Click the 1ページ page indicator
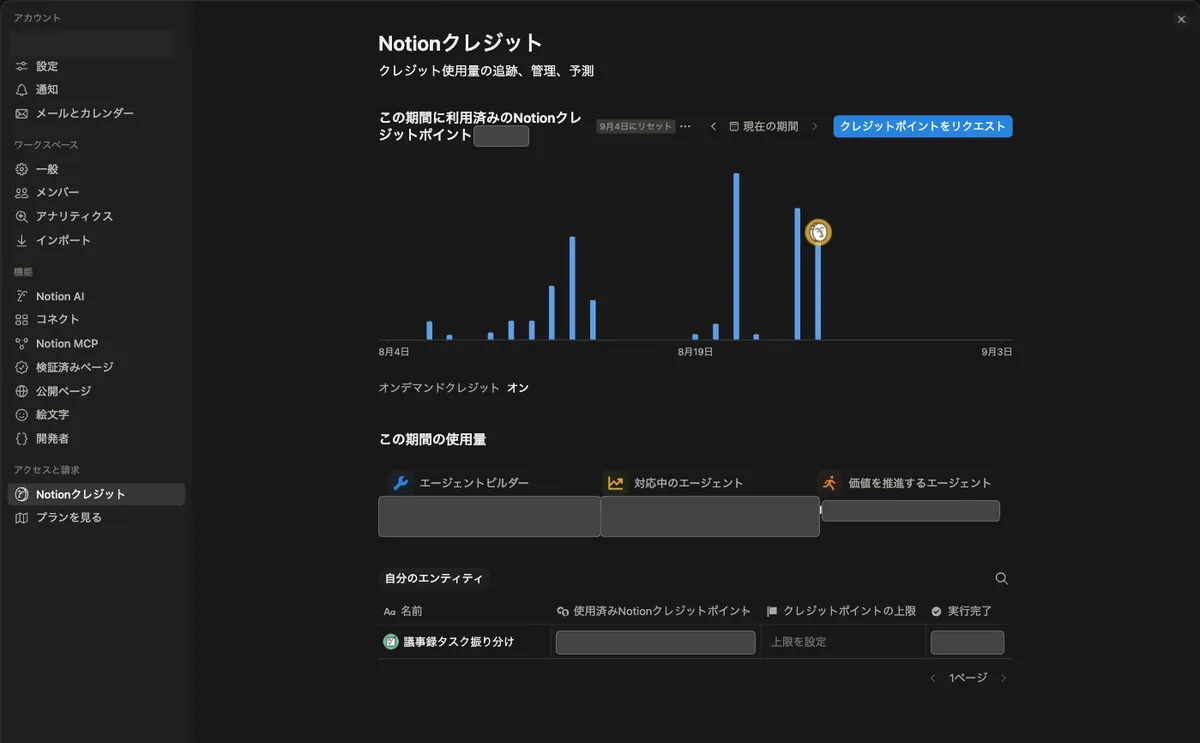The height and width of the screenshot is (743, 1200). [968, 678]
